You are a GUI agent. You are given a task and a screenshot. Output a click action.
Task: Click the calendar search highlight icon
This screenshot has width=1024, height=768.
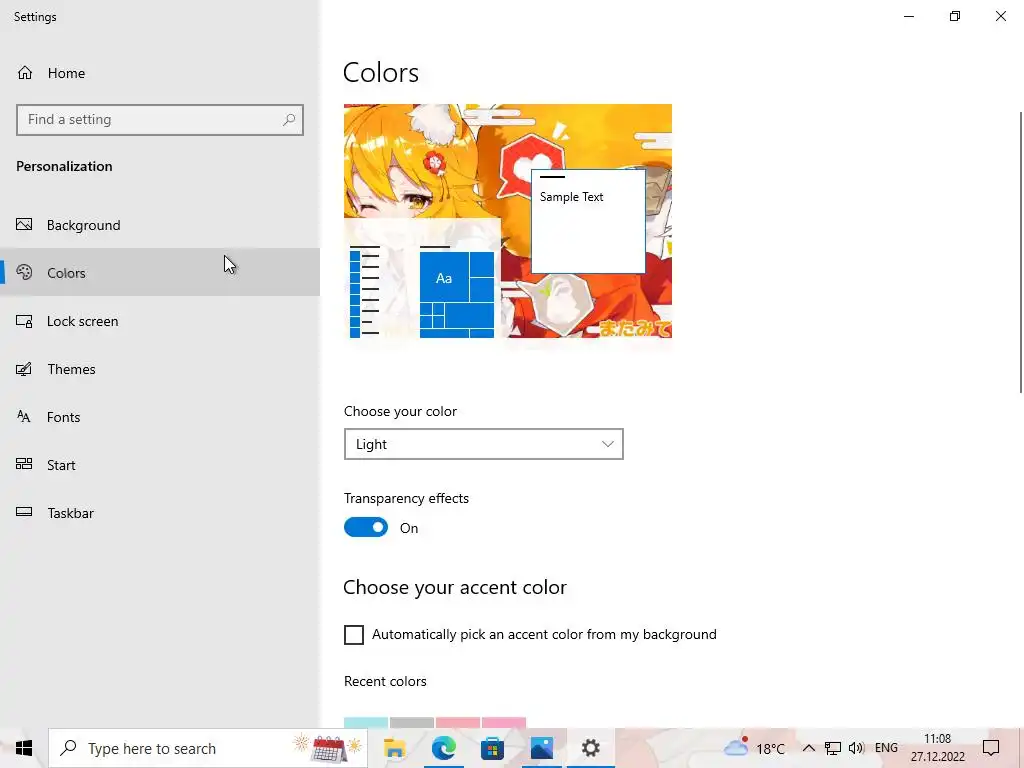point(328,748)
